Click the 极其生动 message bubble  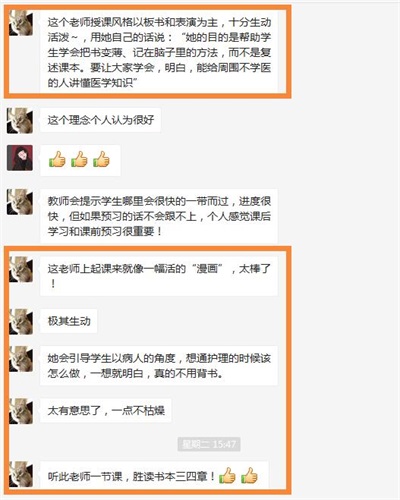(x=69, y=321)
